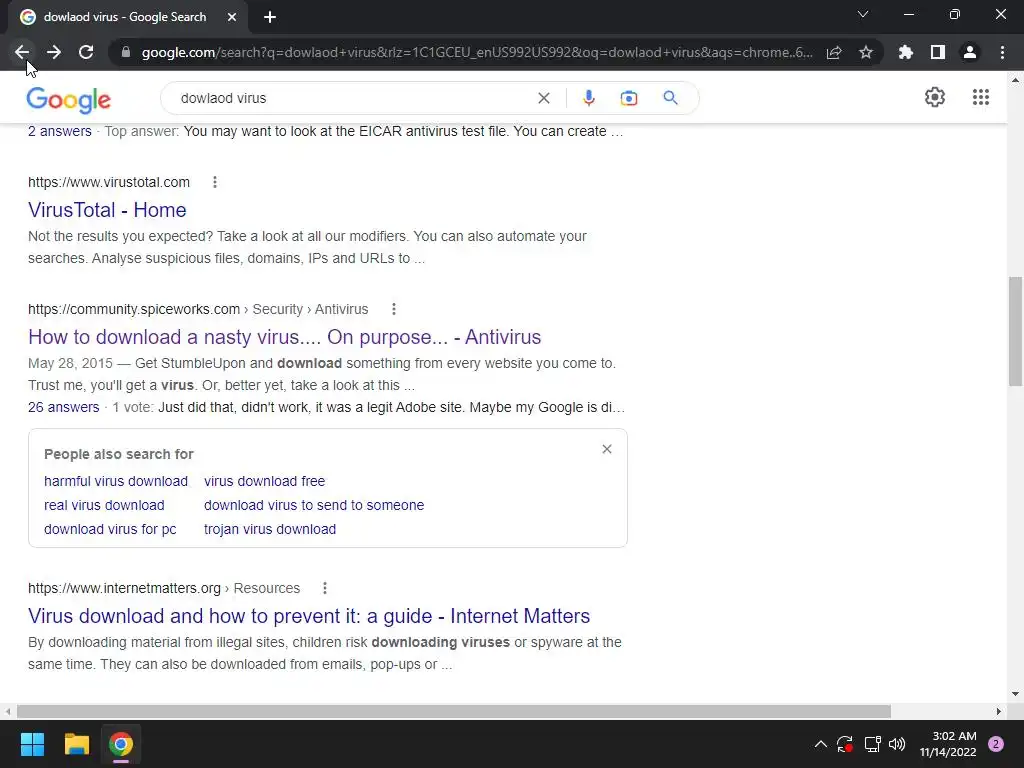Click the virustotal.com URL text
Image resolution: width=1024 pixels, height=768 pixels.
pos(109,182)
